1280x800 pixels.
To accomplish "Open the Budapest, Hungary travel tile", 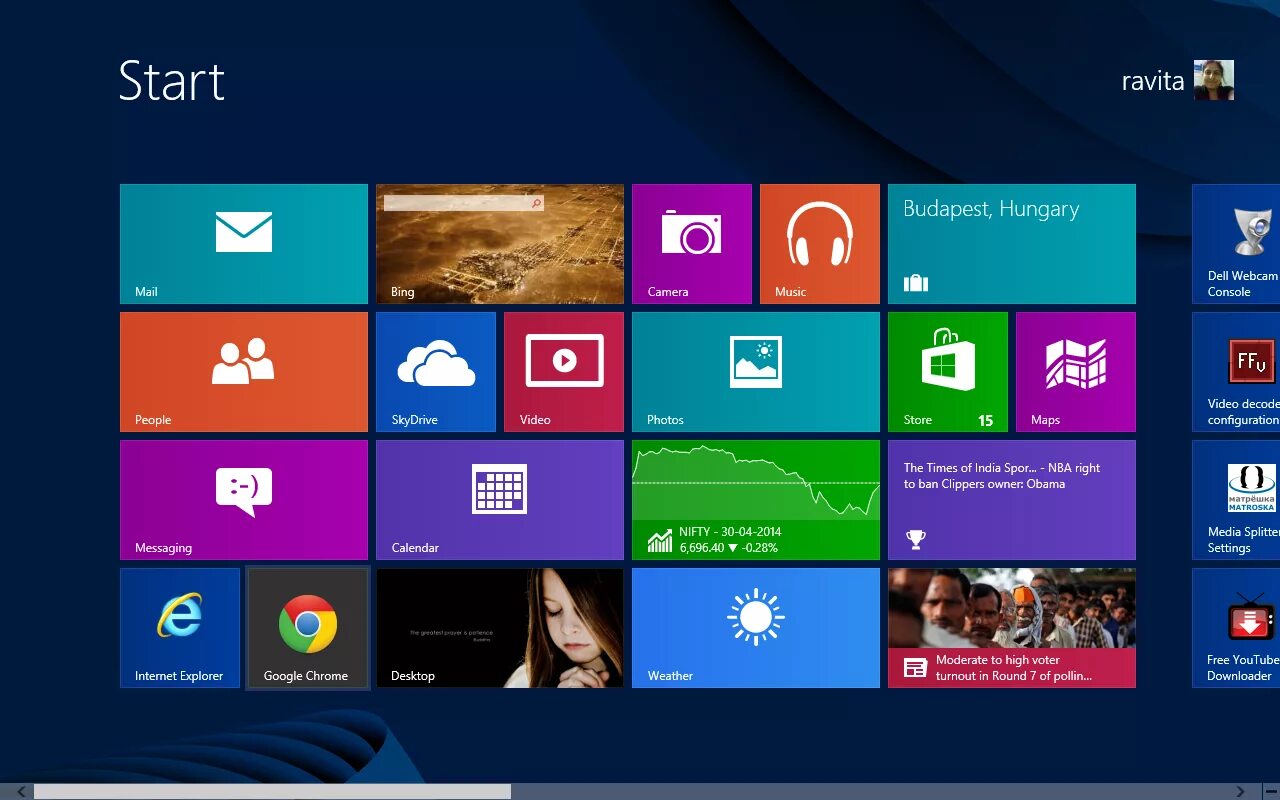I will tap(1012, 244).
